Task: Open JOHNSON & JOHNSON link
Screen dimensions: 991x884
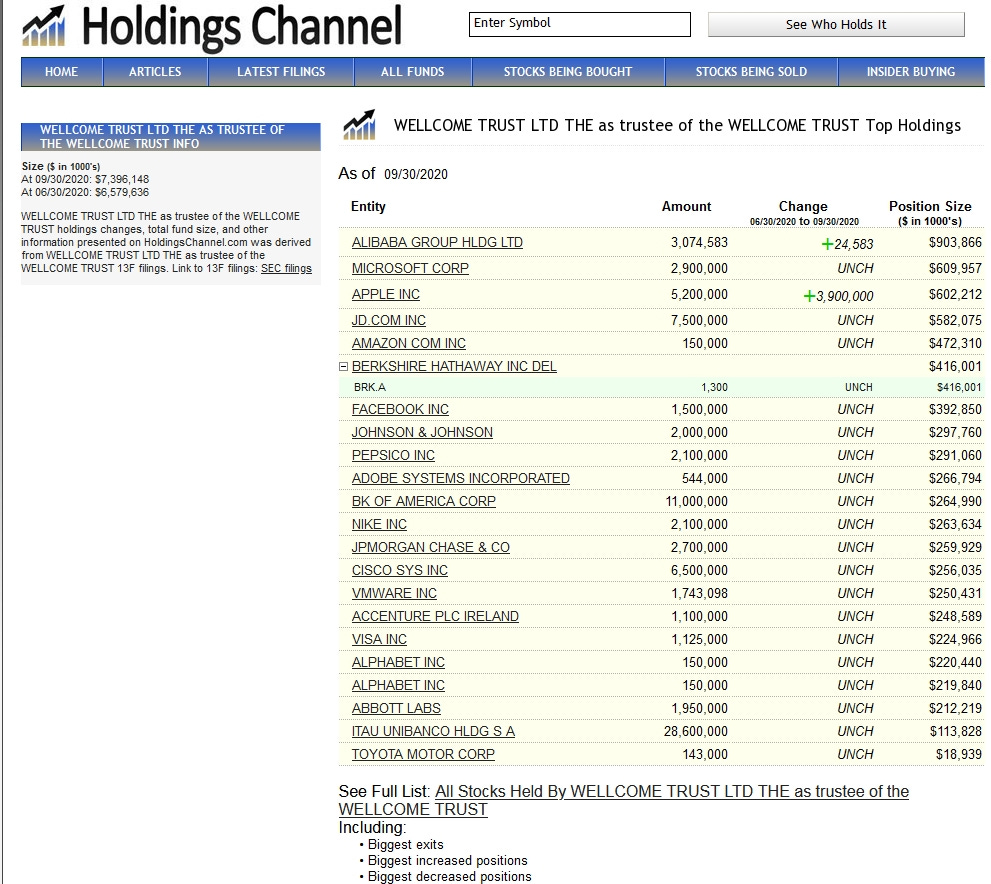Action: pos(422,433)
